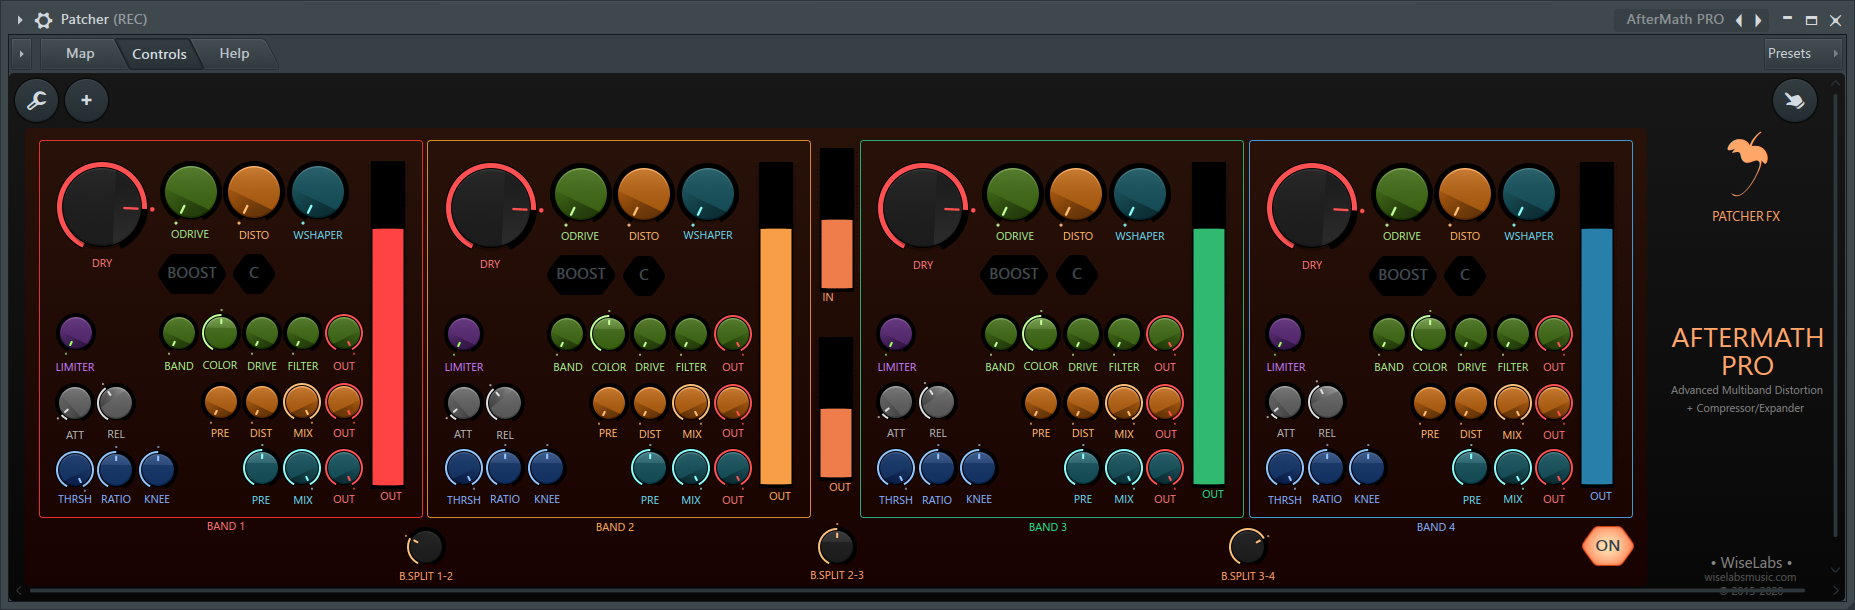Viewport: 1855px width, 610px height.
Task: Toggle the C button in Band 1
Action: tap(254, 273)
